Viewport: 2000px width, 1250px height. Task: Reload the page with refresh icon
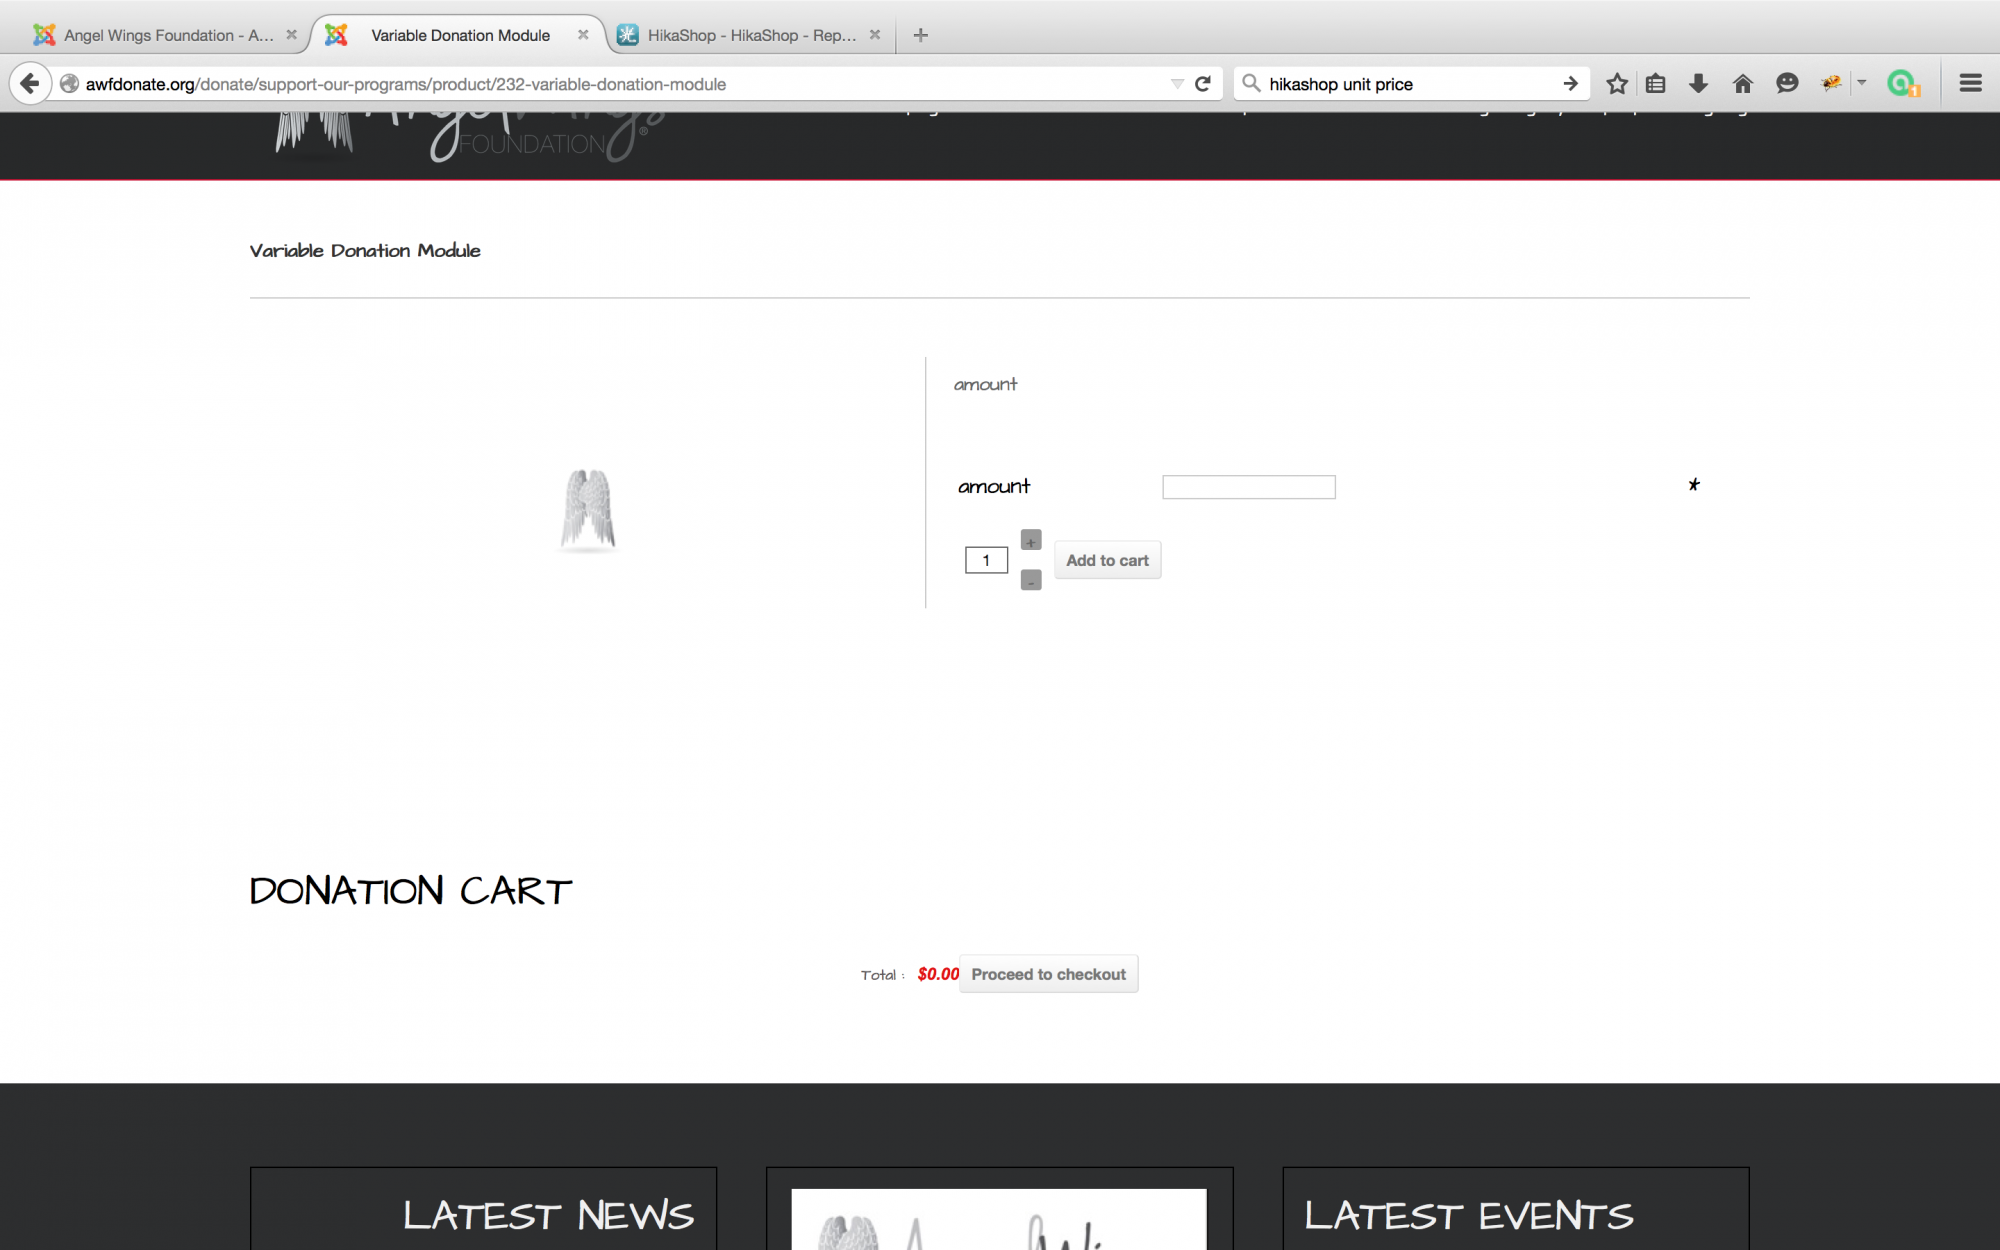pos(1203,84)
